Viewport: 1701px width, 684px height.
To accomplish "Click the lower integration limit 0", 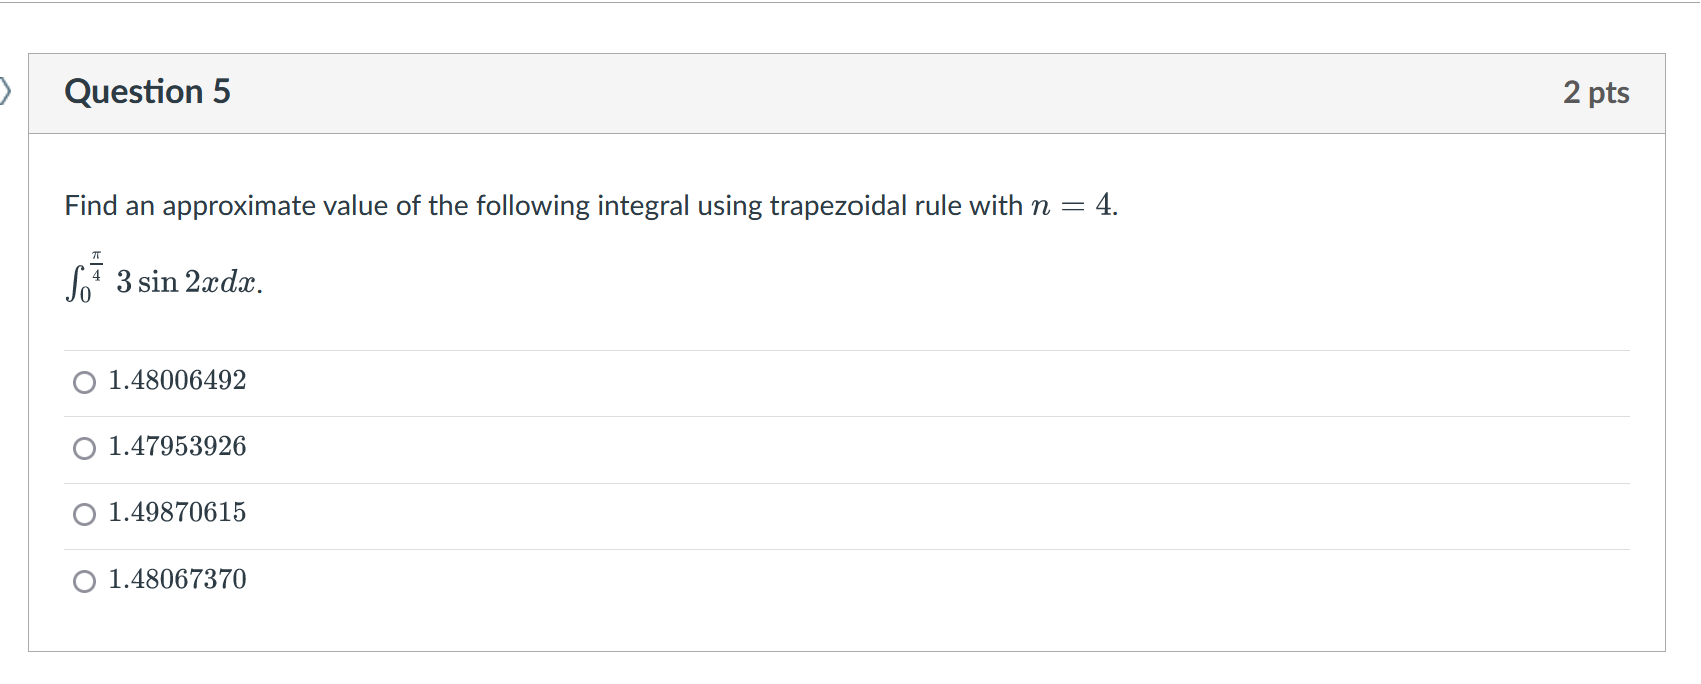I will (x=86, y=295).
